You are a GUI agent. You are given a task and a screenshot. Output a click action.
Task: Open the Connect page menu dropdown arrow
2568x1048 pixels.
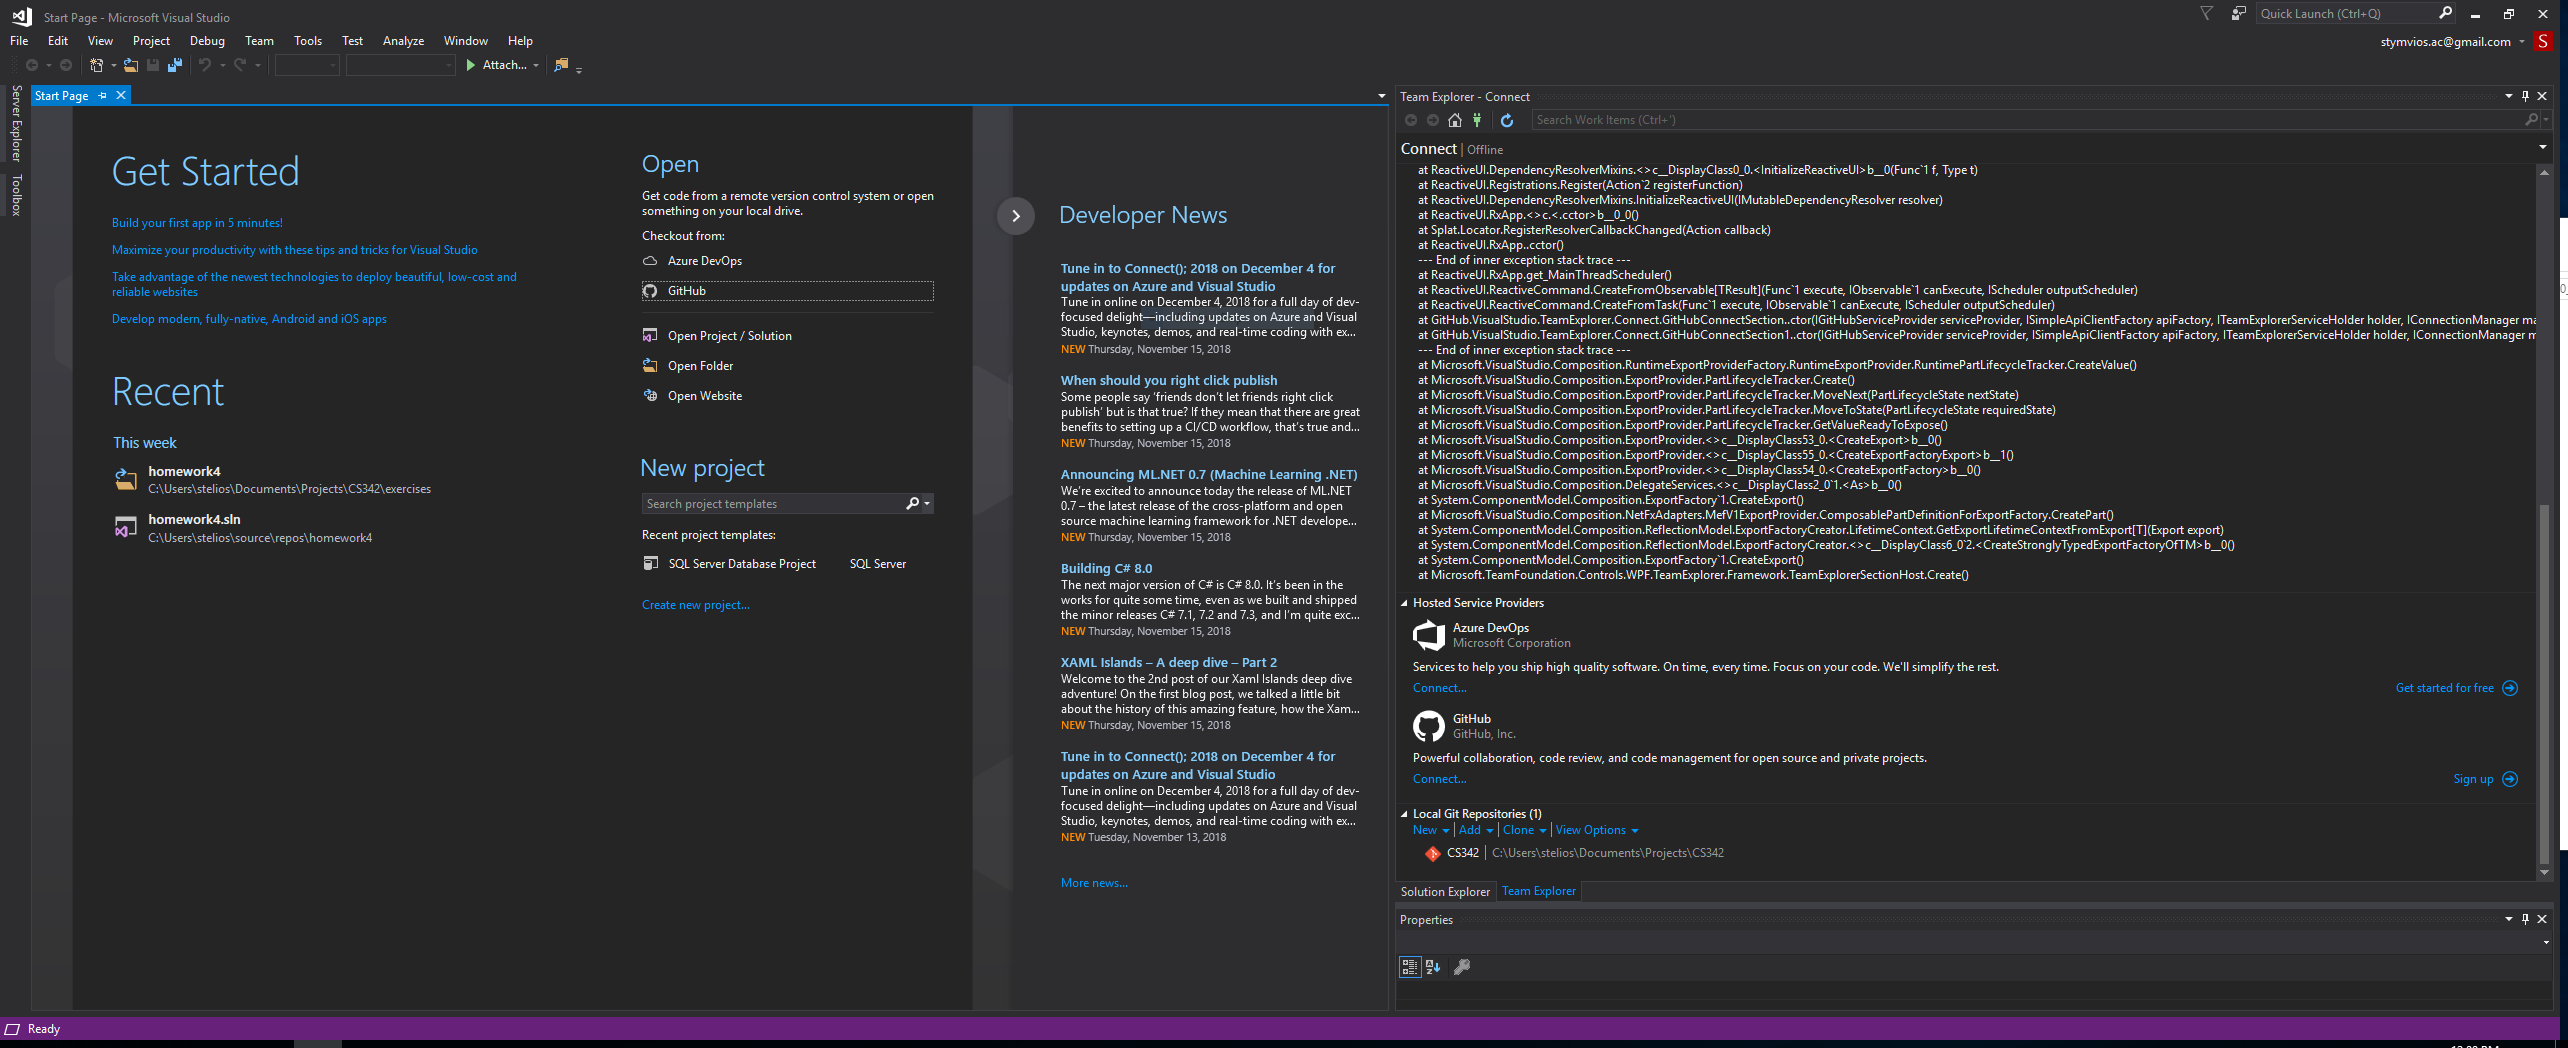pyautogui.click(x=2543, y=148)
